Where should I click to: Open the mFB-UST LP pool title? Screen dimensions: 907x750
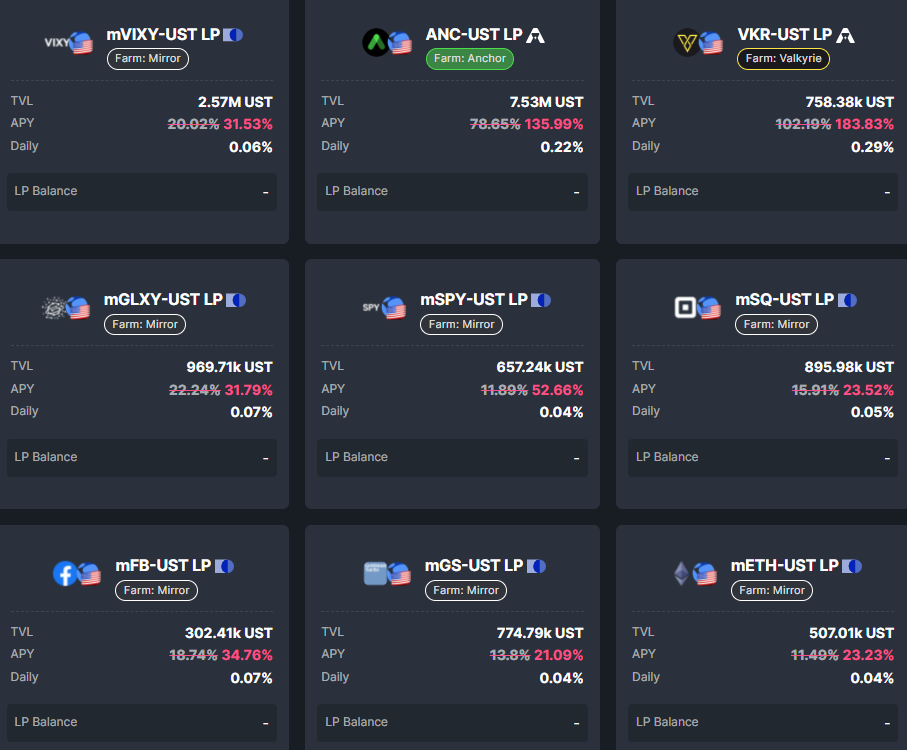coord(162,566)
